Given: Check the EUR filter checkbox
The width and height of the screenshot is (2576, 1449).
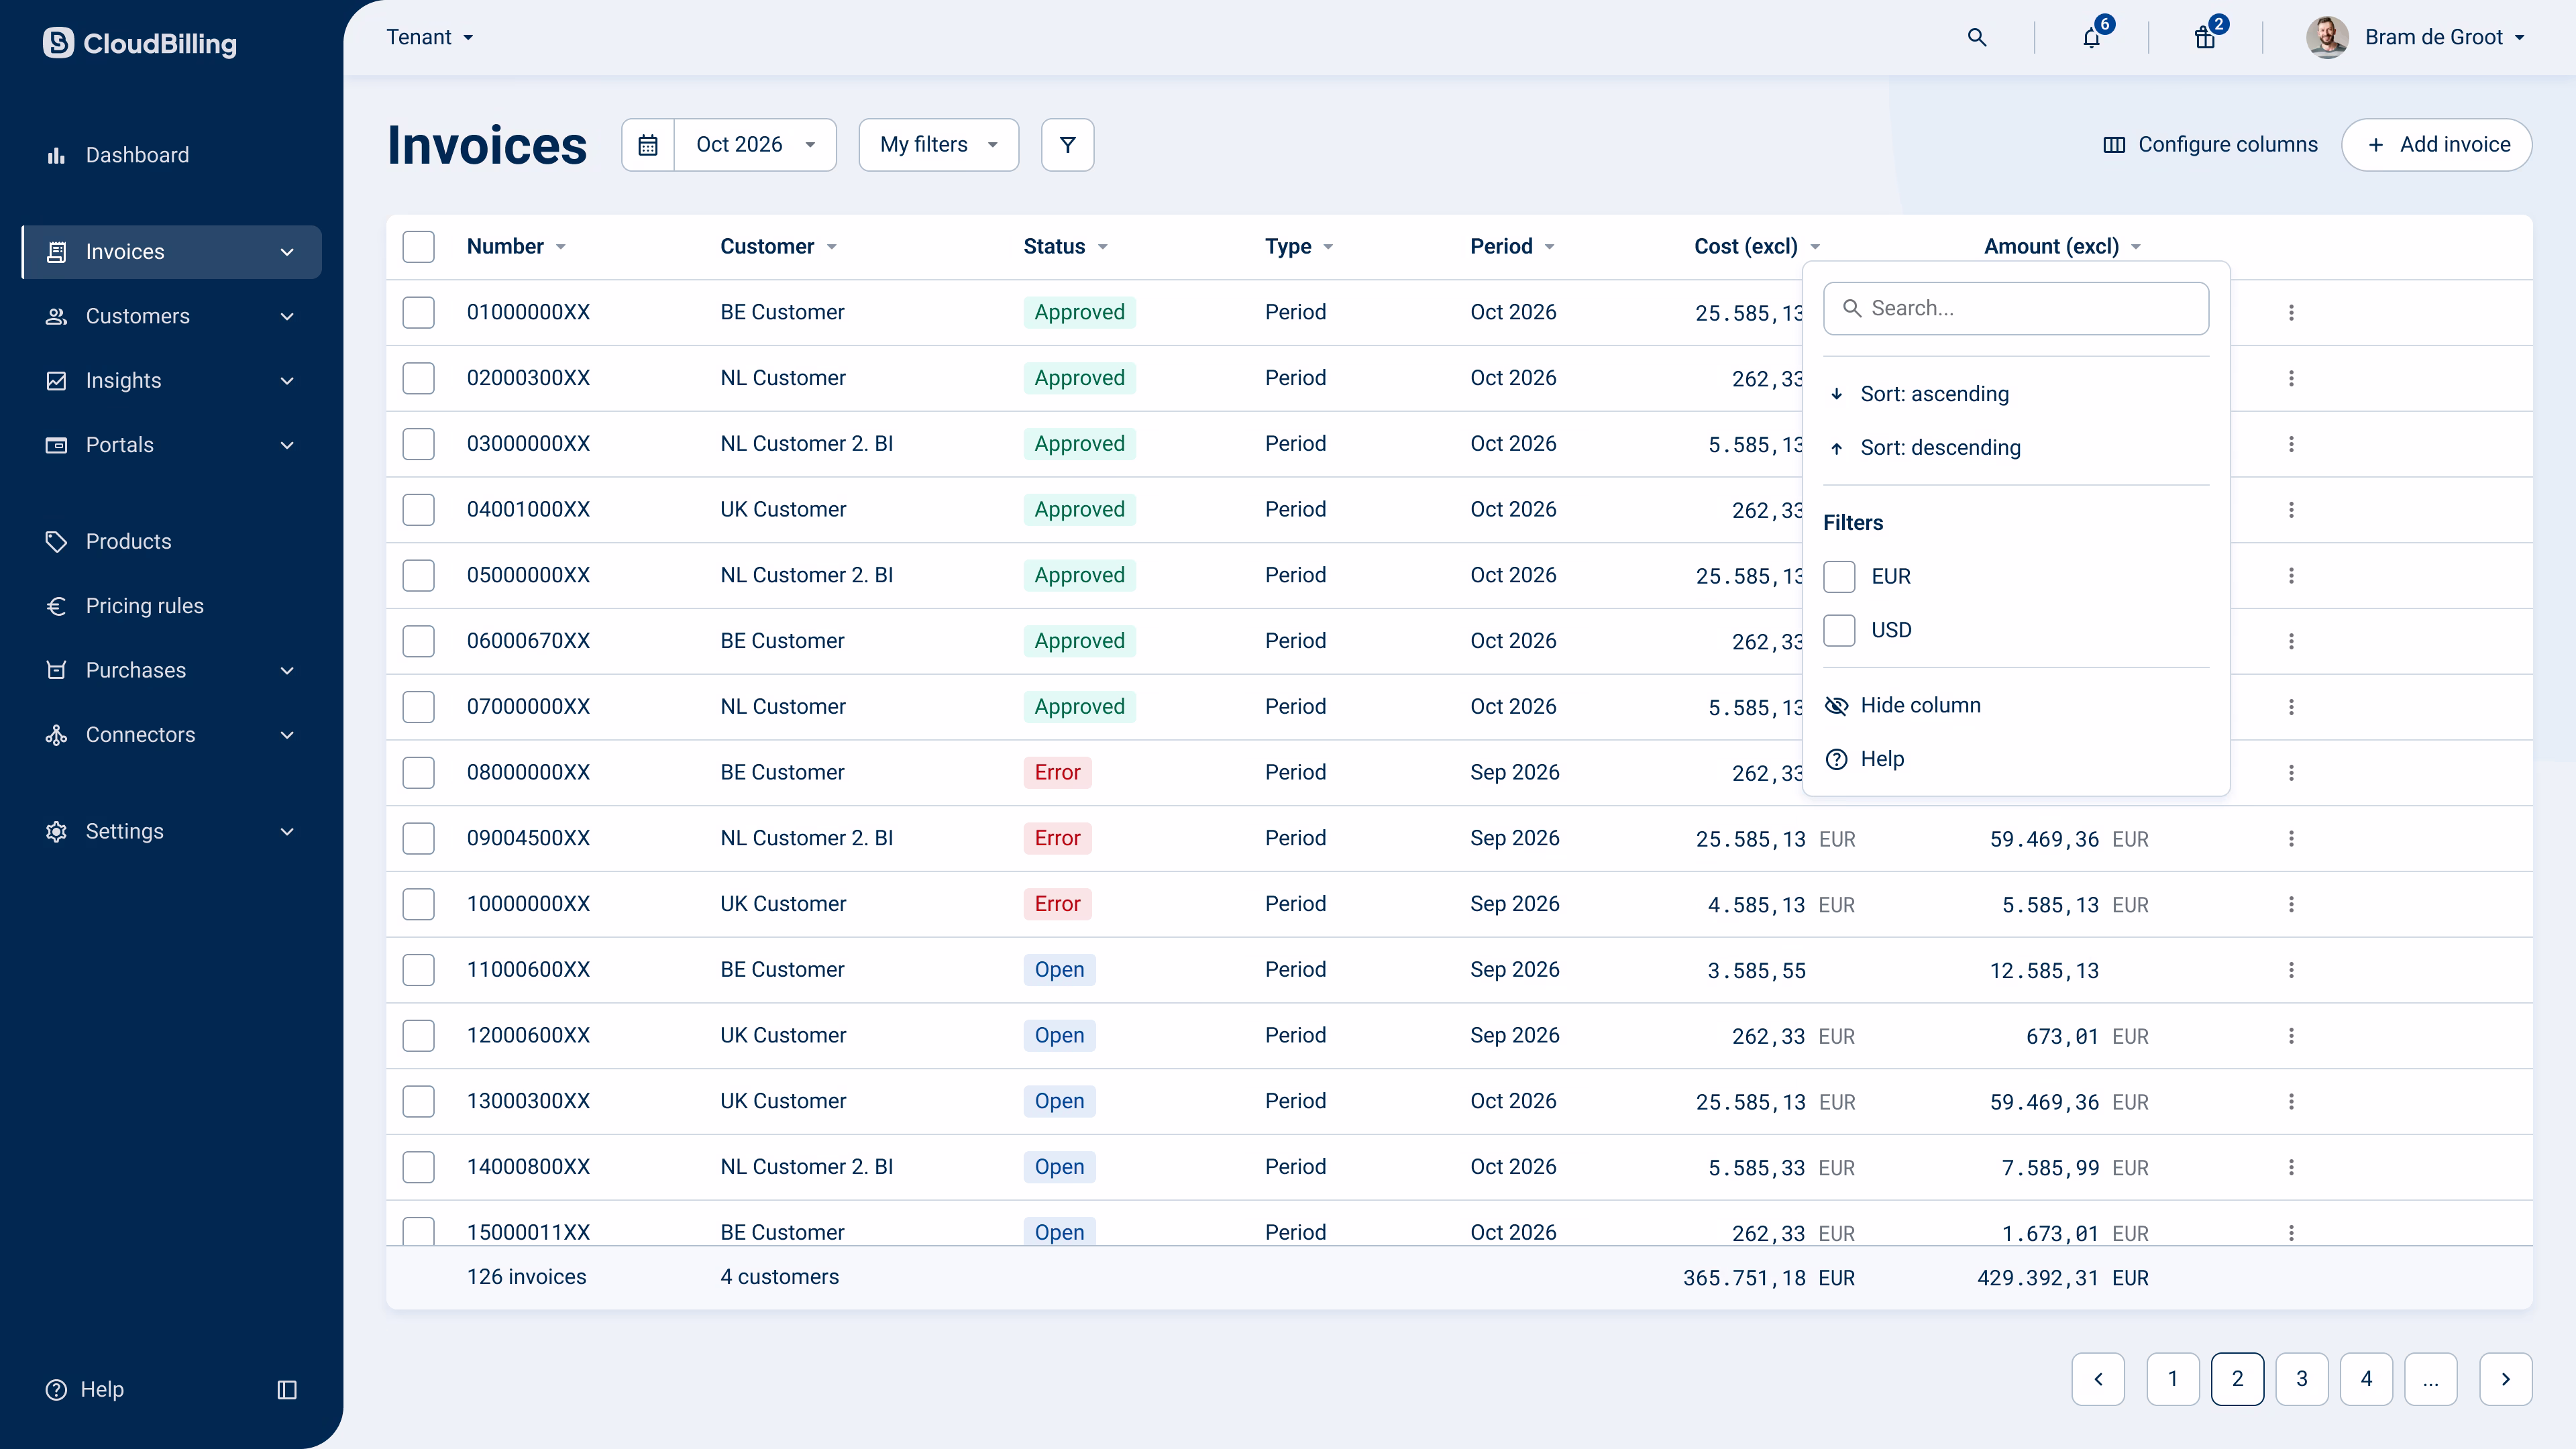Looking at the screenshot, I should coord(1839,576).
